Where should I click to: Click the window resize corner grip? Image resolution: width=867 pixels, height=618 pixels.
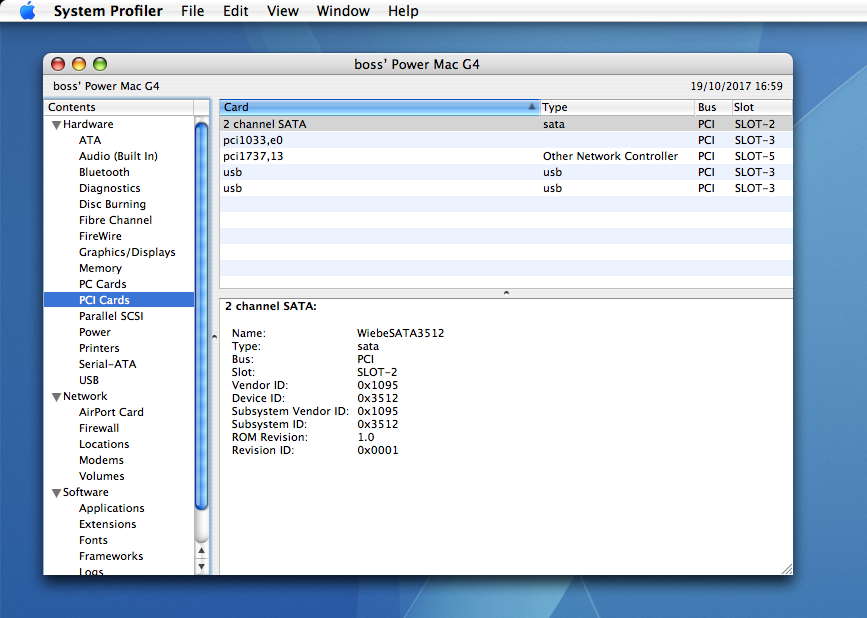tap(787, 569)
